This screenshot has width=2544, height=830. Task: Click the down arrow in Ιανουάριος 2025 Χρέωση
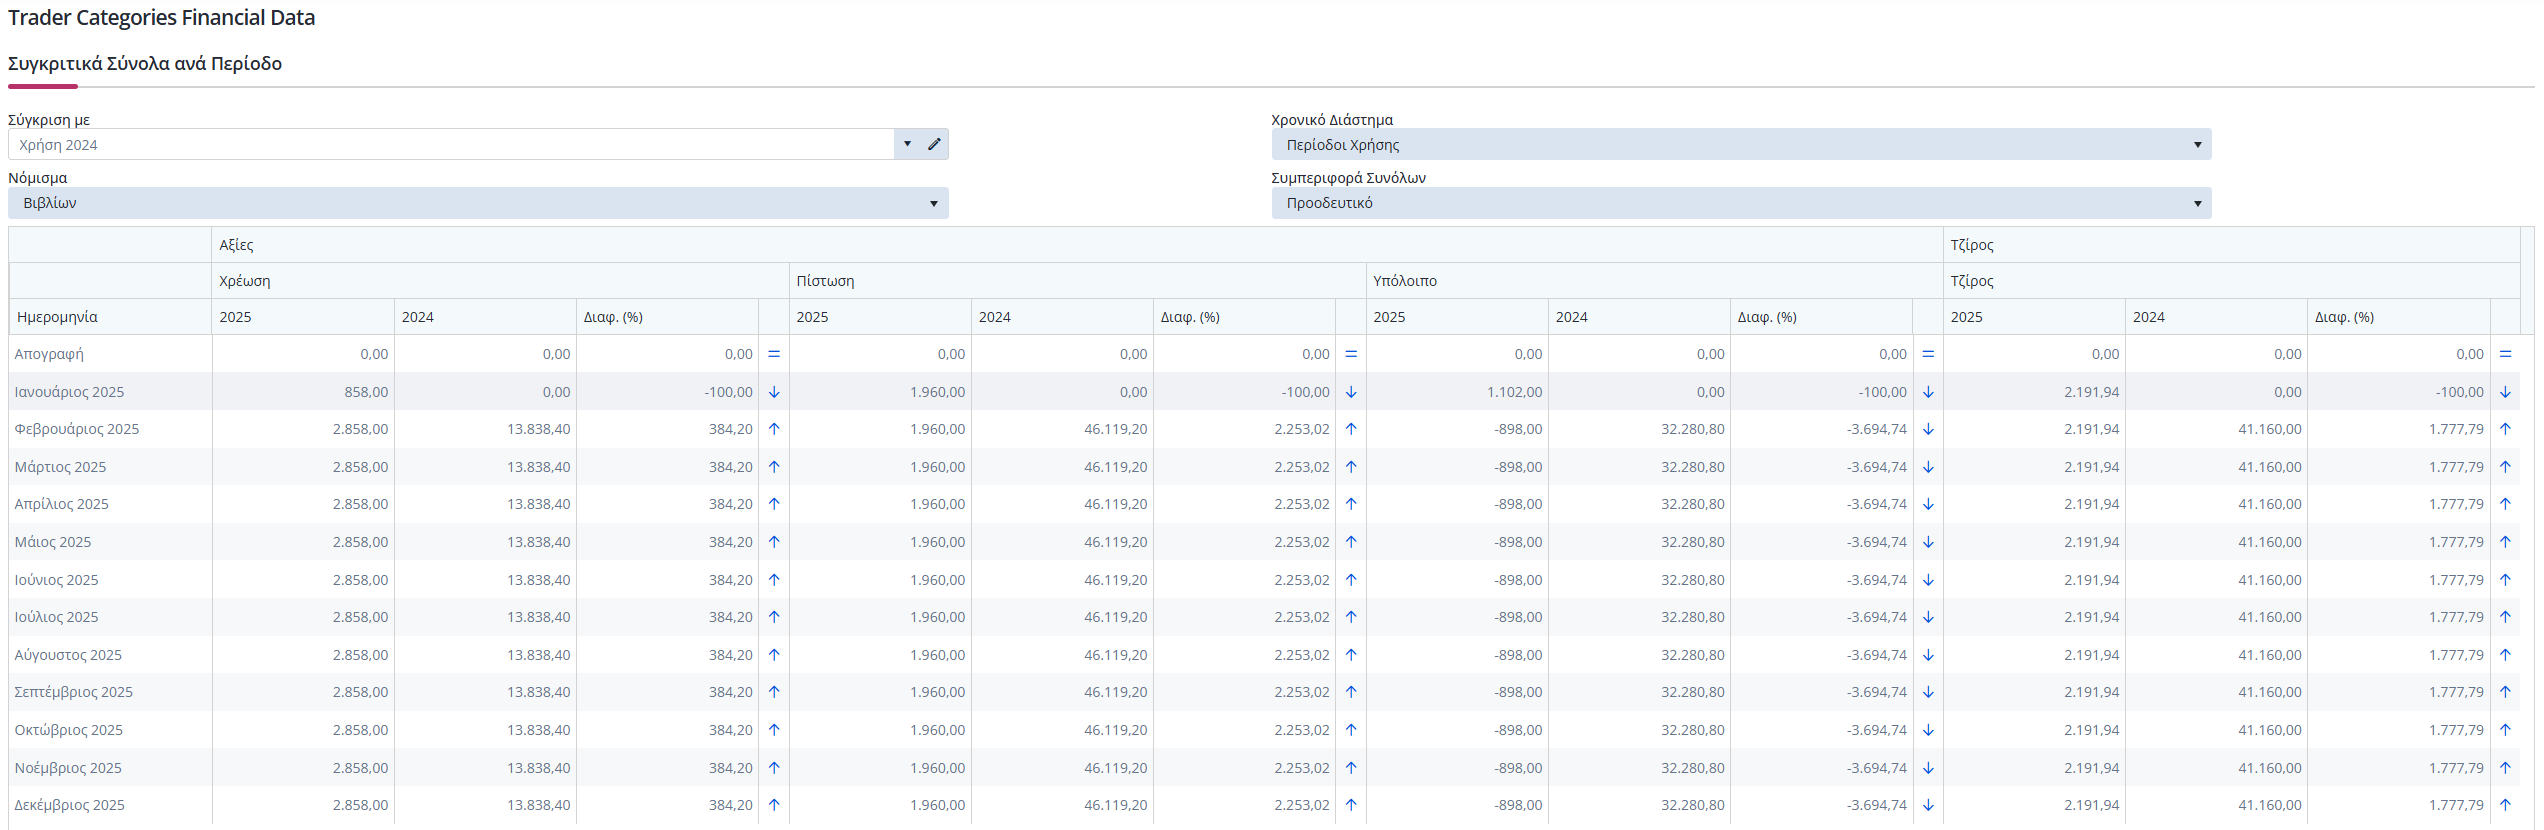[774, 392]
